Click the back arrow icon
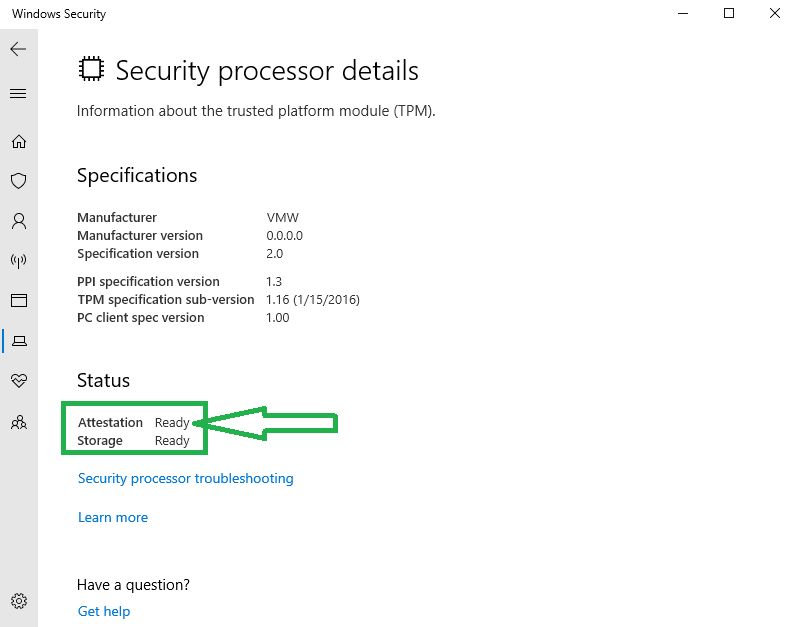 (x=18, y=49)
